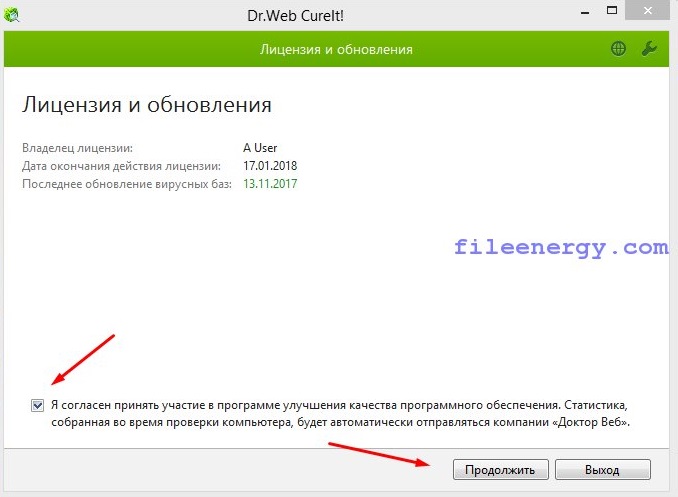Select the license expiry date 17.01.2018
Image resolution: width=678 pixels, height=497 pixels.
pyautogui.click(x=270, y=166)
